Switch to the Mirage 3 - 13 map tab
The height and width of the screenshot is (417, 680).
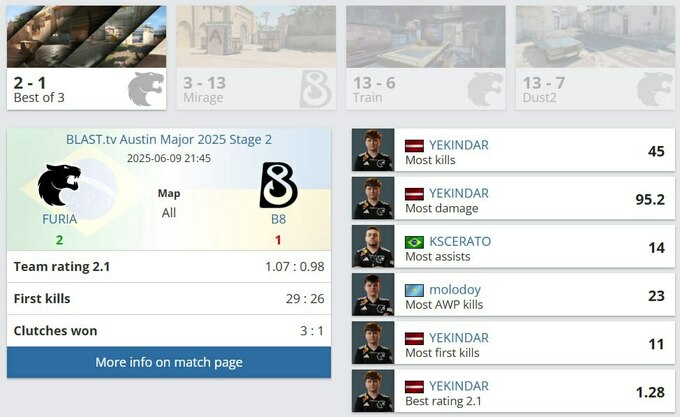tap(256, 58)
